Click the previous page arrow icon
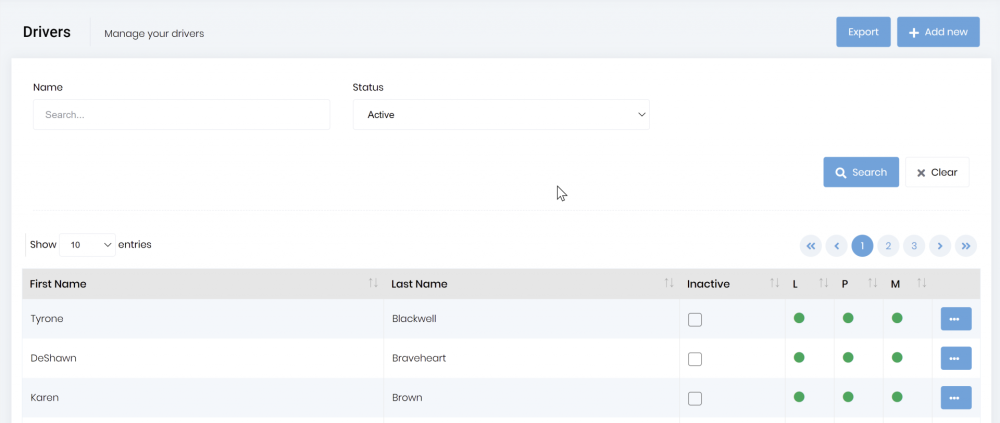Viewport: 1000px width, 423px height. [x=837, y=246]
